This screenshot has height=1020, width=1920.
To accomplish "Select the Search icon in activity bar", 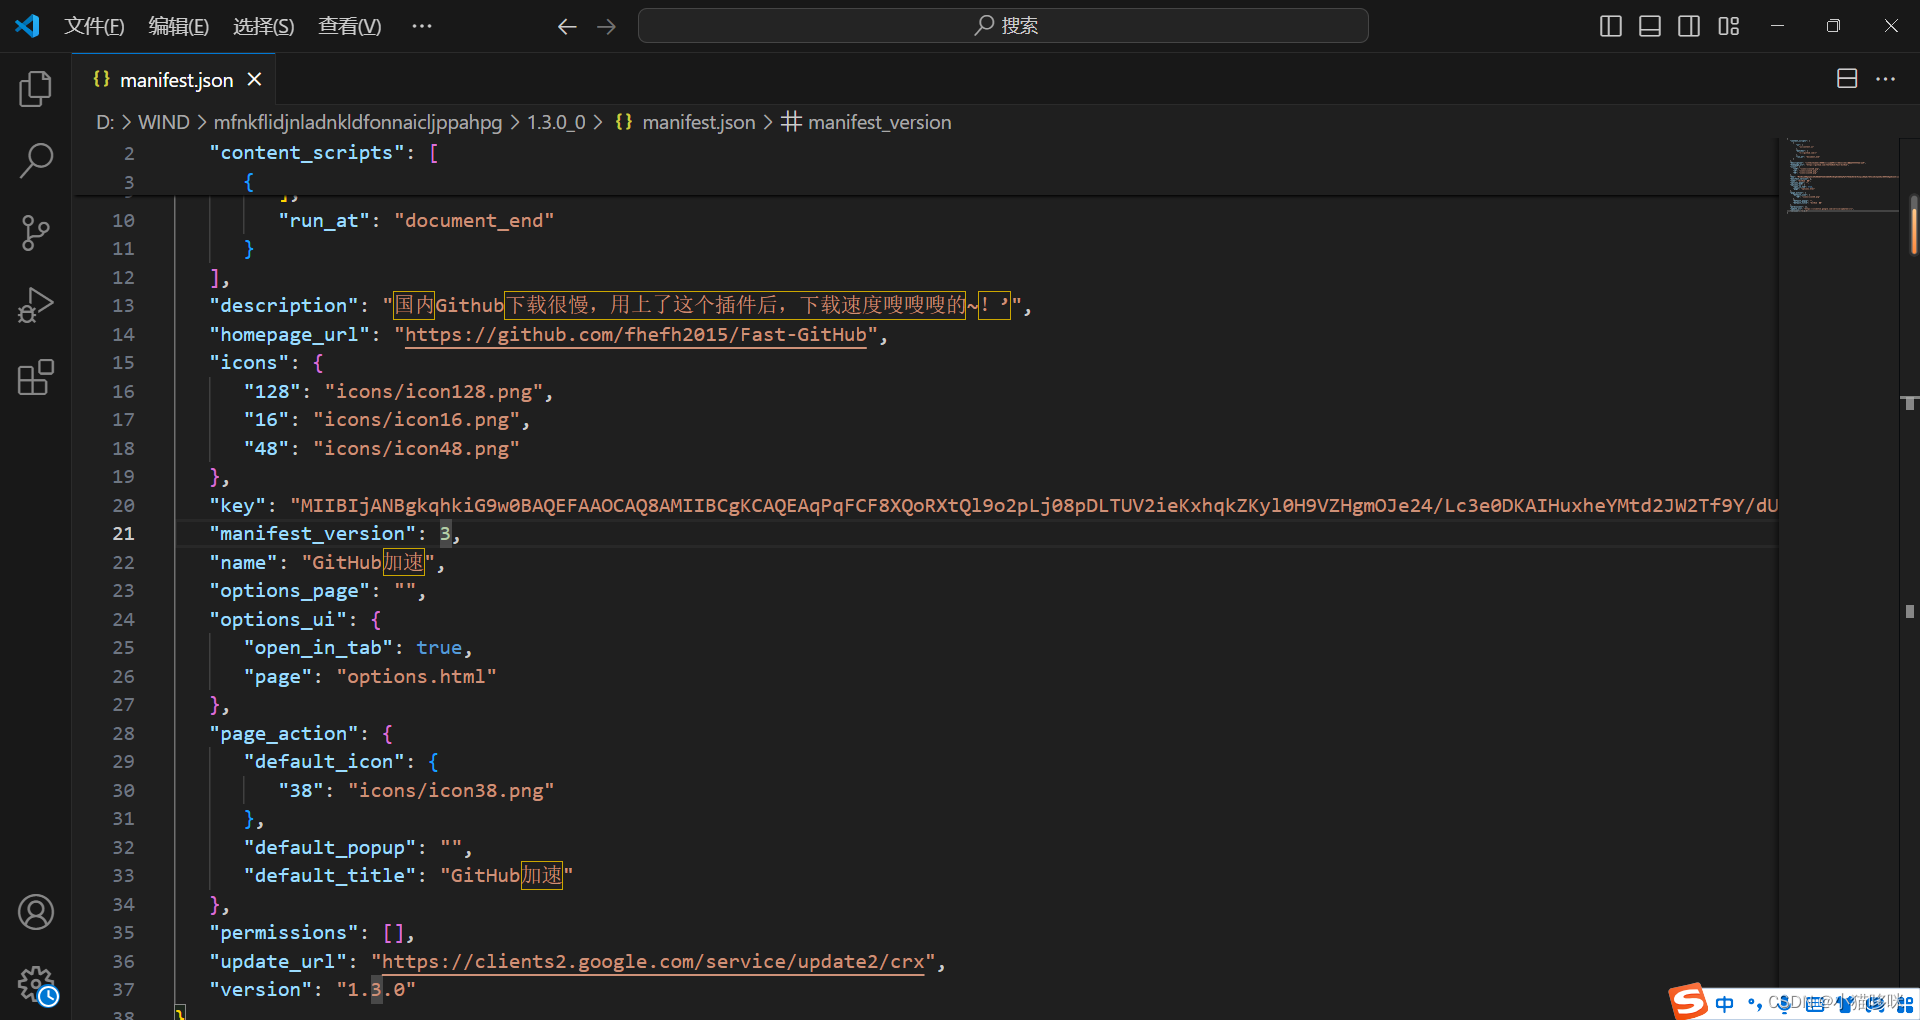I will (35, 160).
